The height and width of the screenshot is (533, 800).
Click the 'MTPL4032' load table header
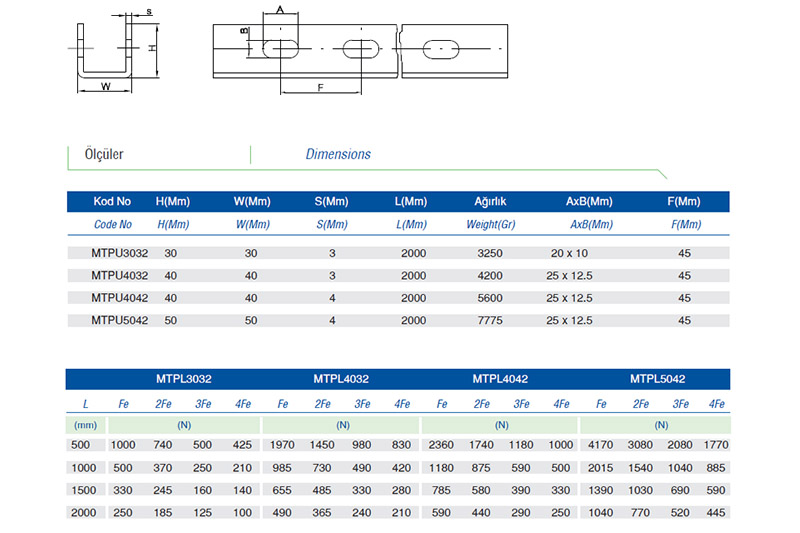(341, 379)
